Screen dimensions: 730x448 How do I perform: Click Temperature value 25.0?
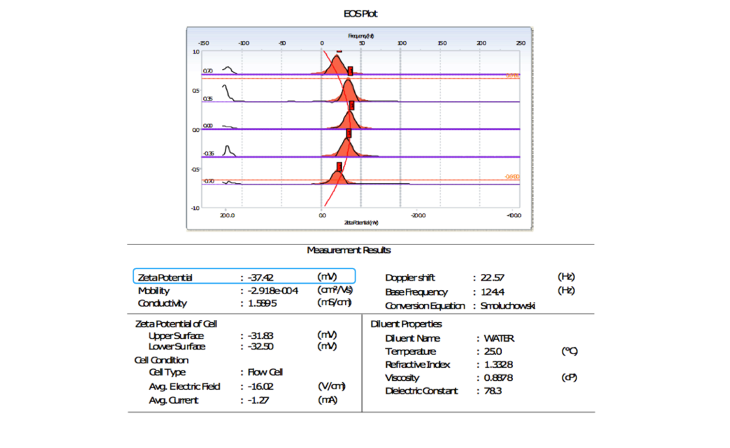pos(493,352)
